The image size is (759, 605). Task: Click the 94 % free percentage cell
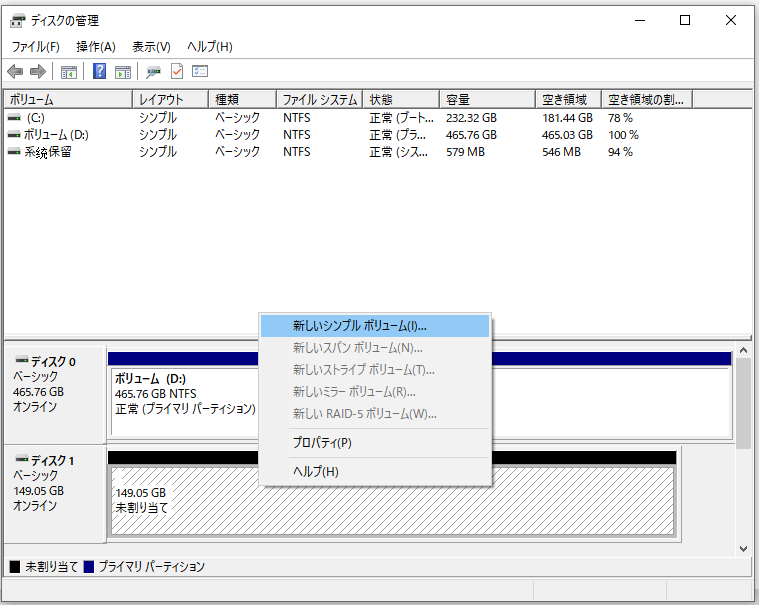pyautogui.click(x=620, y=152)
